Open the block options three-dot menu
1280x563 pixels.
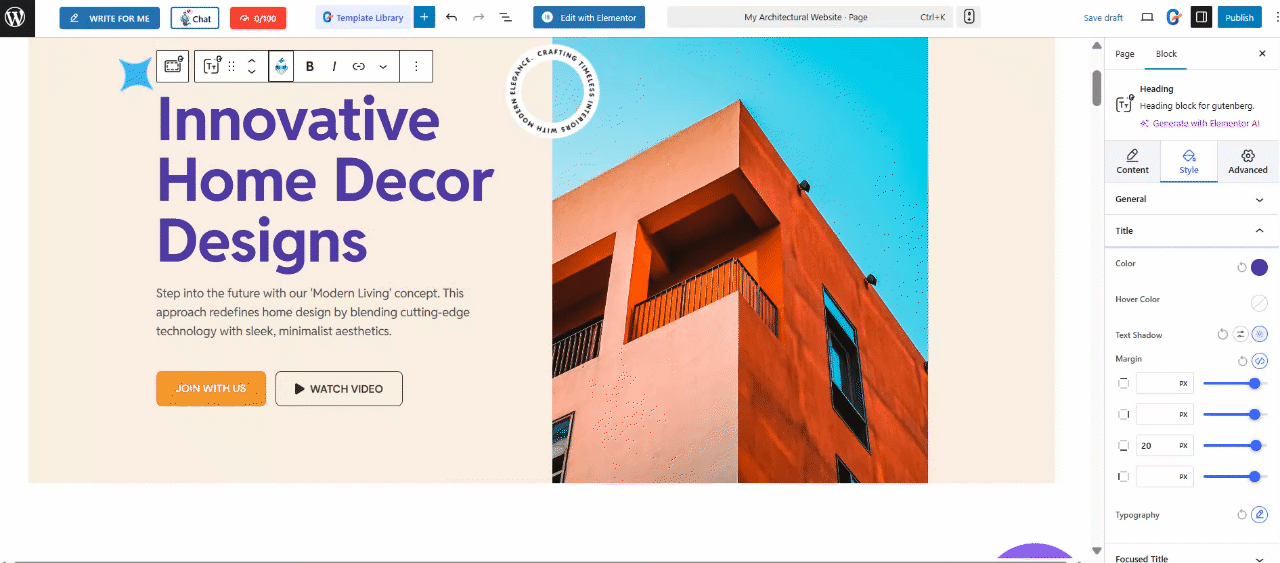point(416,66)
